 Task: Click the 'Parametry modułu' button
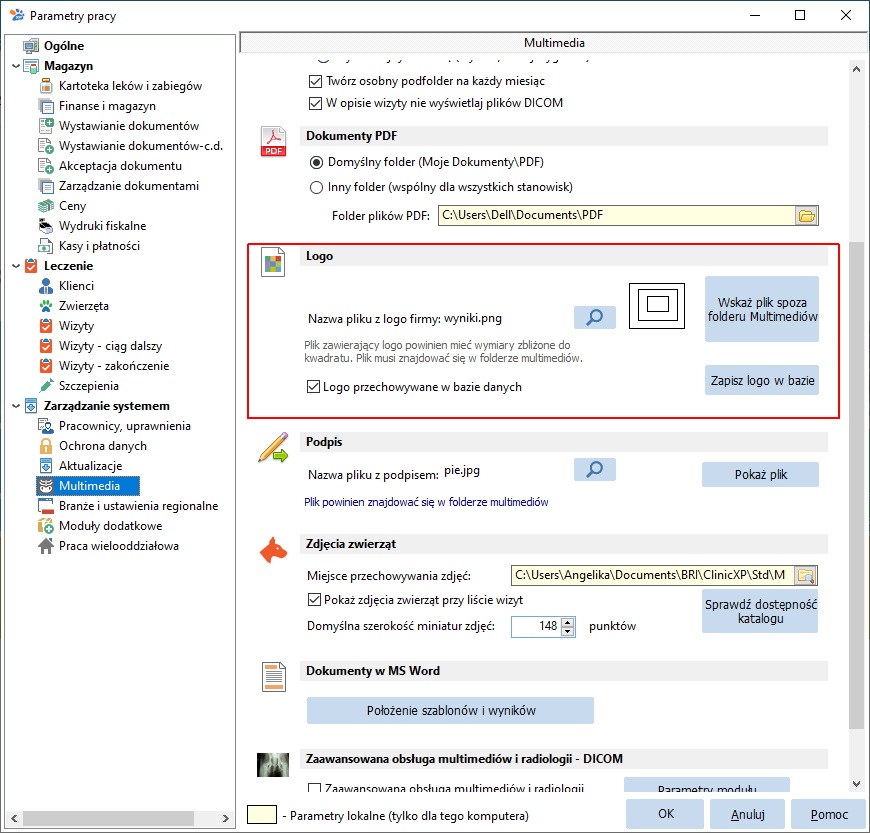(707, 785)
